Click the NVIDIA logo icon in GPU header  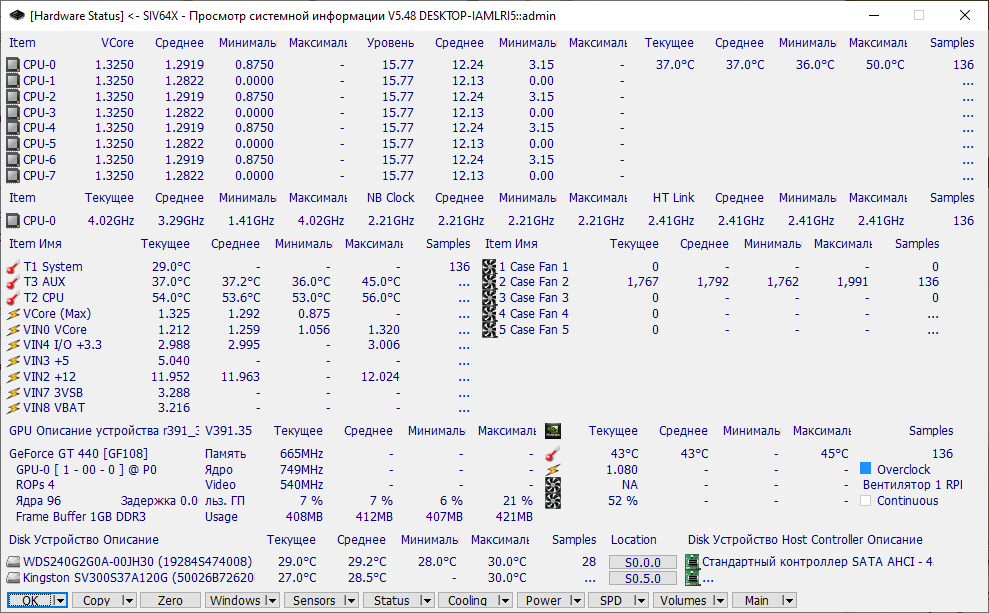553,431
